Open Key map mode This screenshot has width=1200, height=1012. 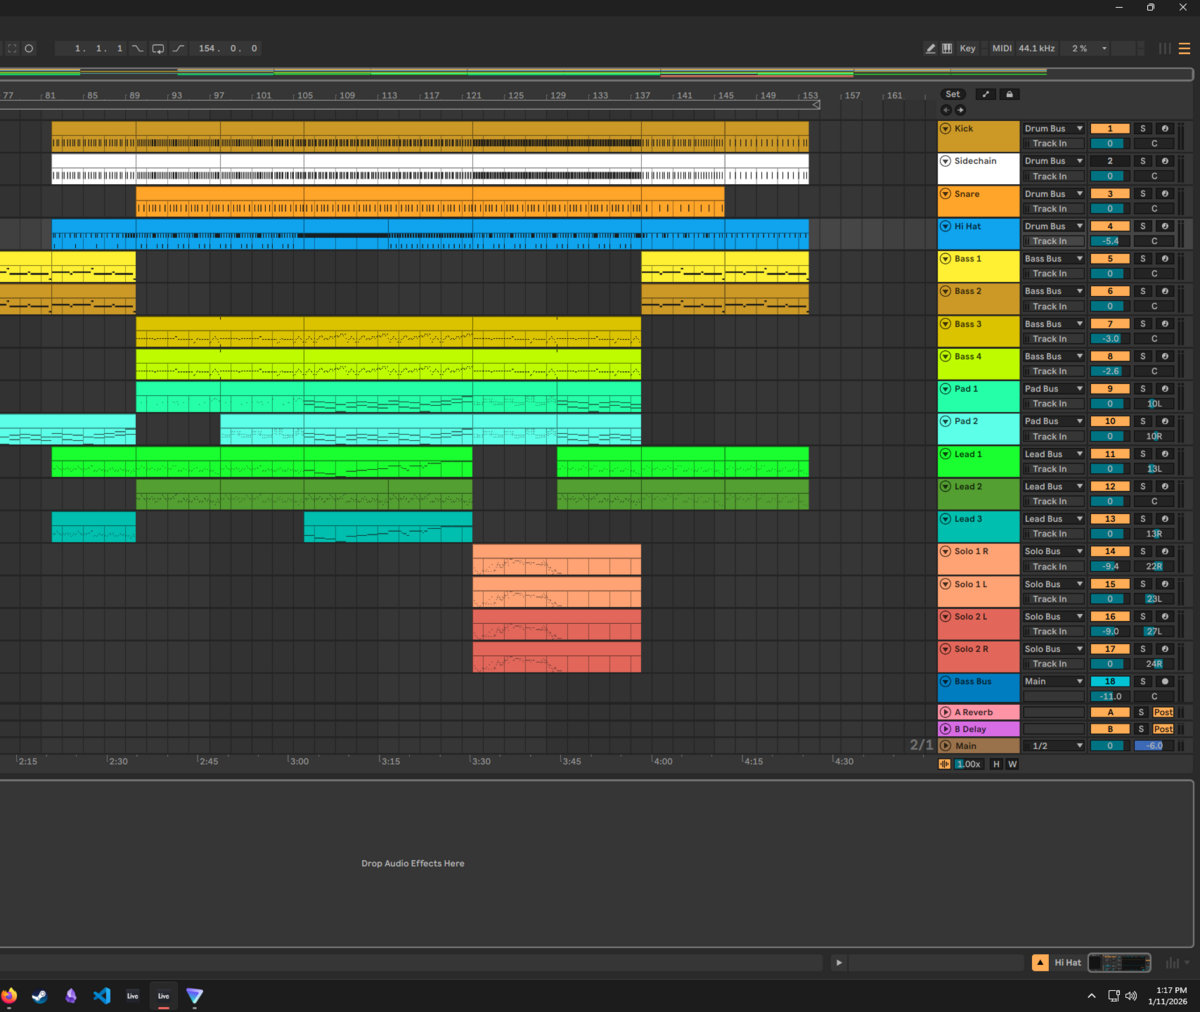967,48
